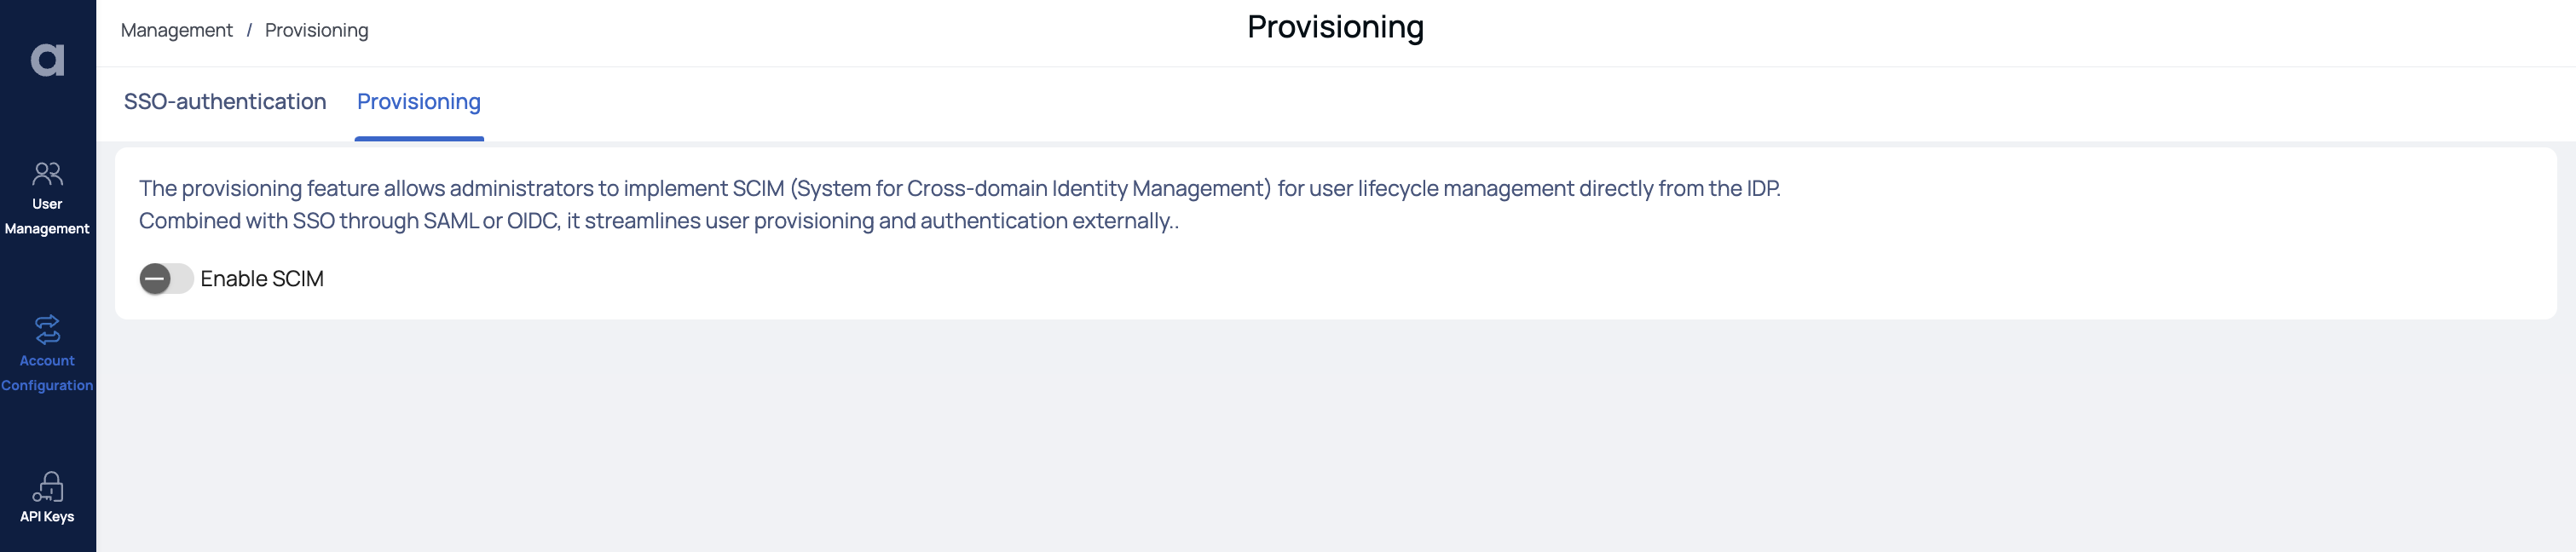
Task: Open Account Configuration arrows icon
Action: click(x=47, y=330)
